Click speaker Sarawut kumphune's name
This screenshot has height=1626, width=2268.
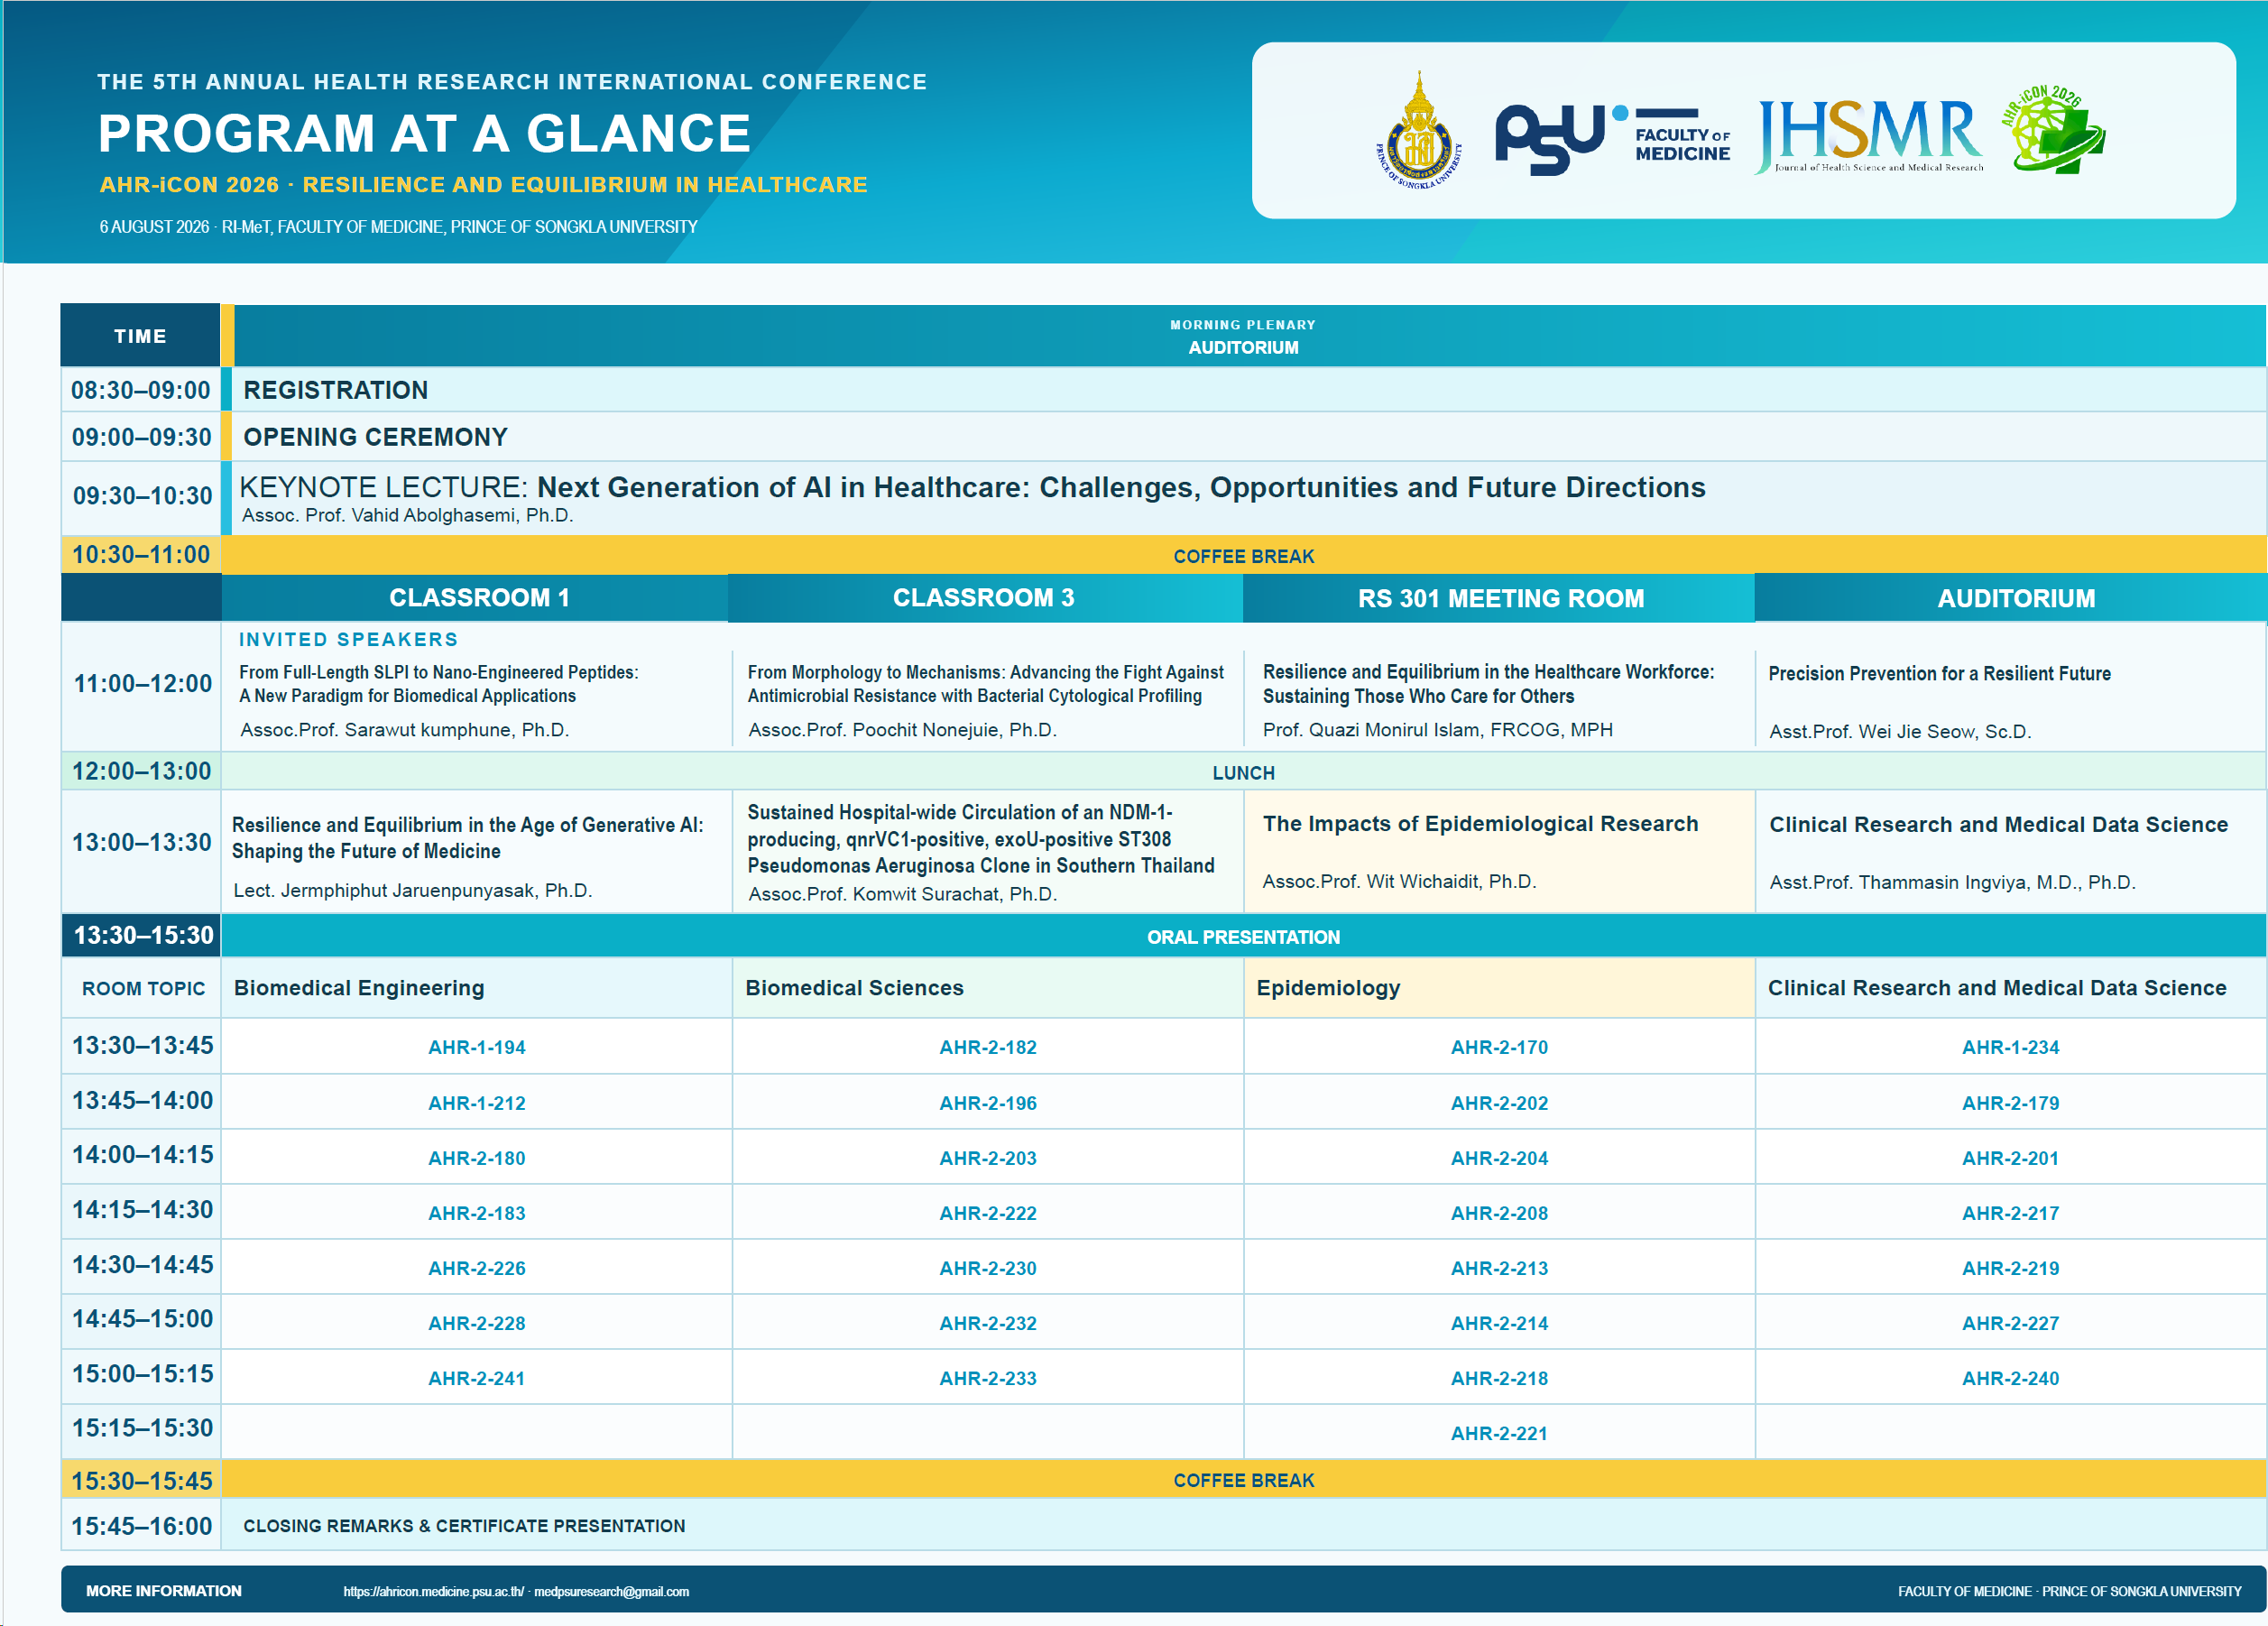pyautogui.click(x=404, y=730)
